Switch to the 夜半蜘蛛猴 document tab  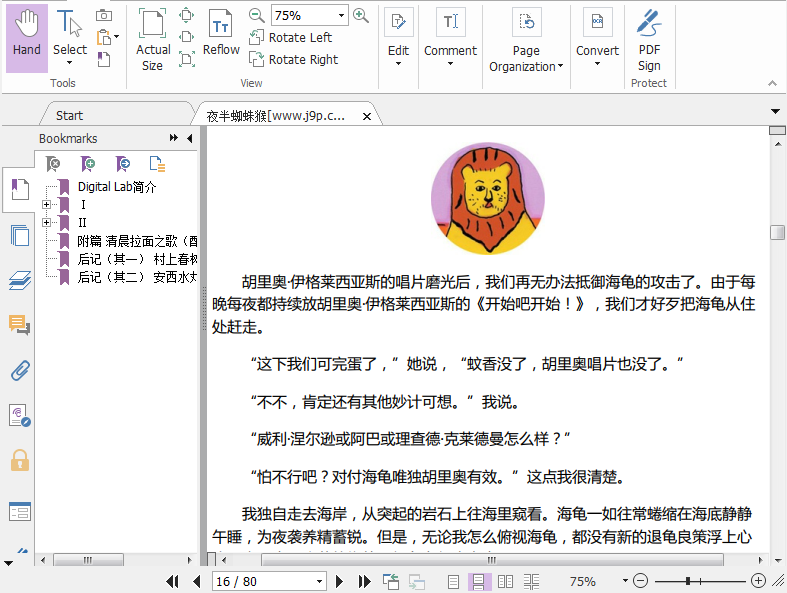coord(276,116)
